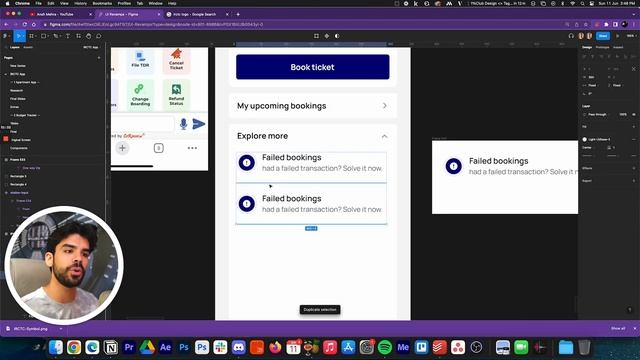Image resolution: width=640 pixels, height=360 pixels.
Task: Click the File TDR tile
Action: click(x=140, y=60)
